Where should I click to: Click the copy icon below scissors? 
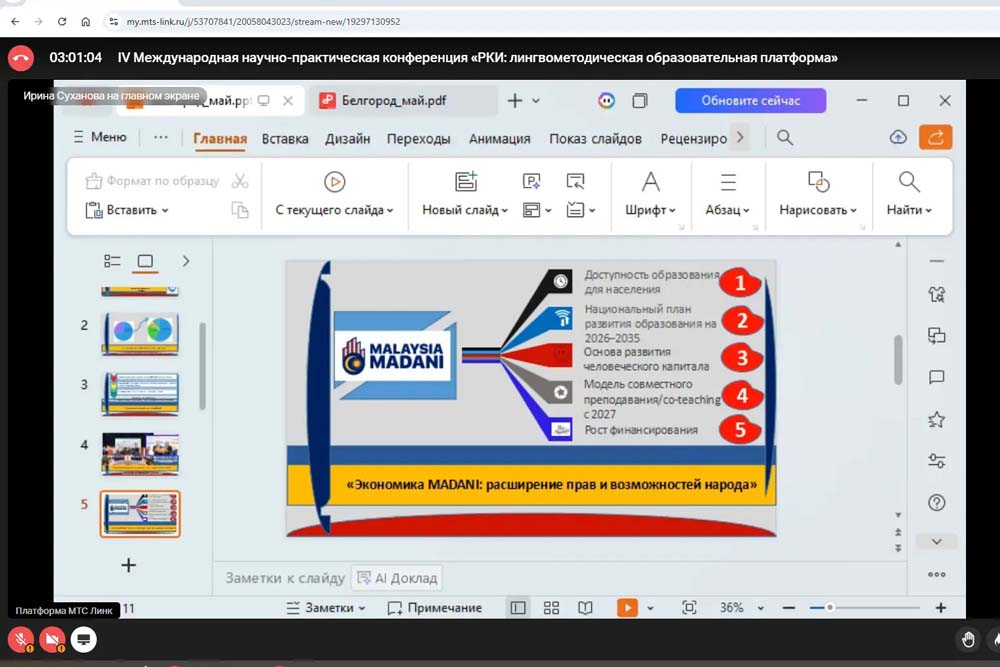click(240, 210)
